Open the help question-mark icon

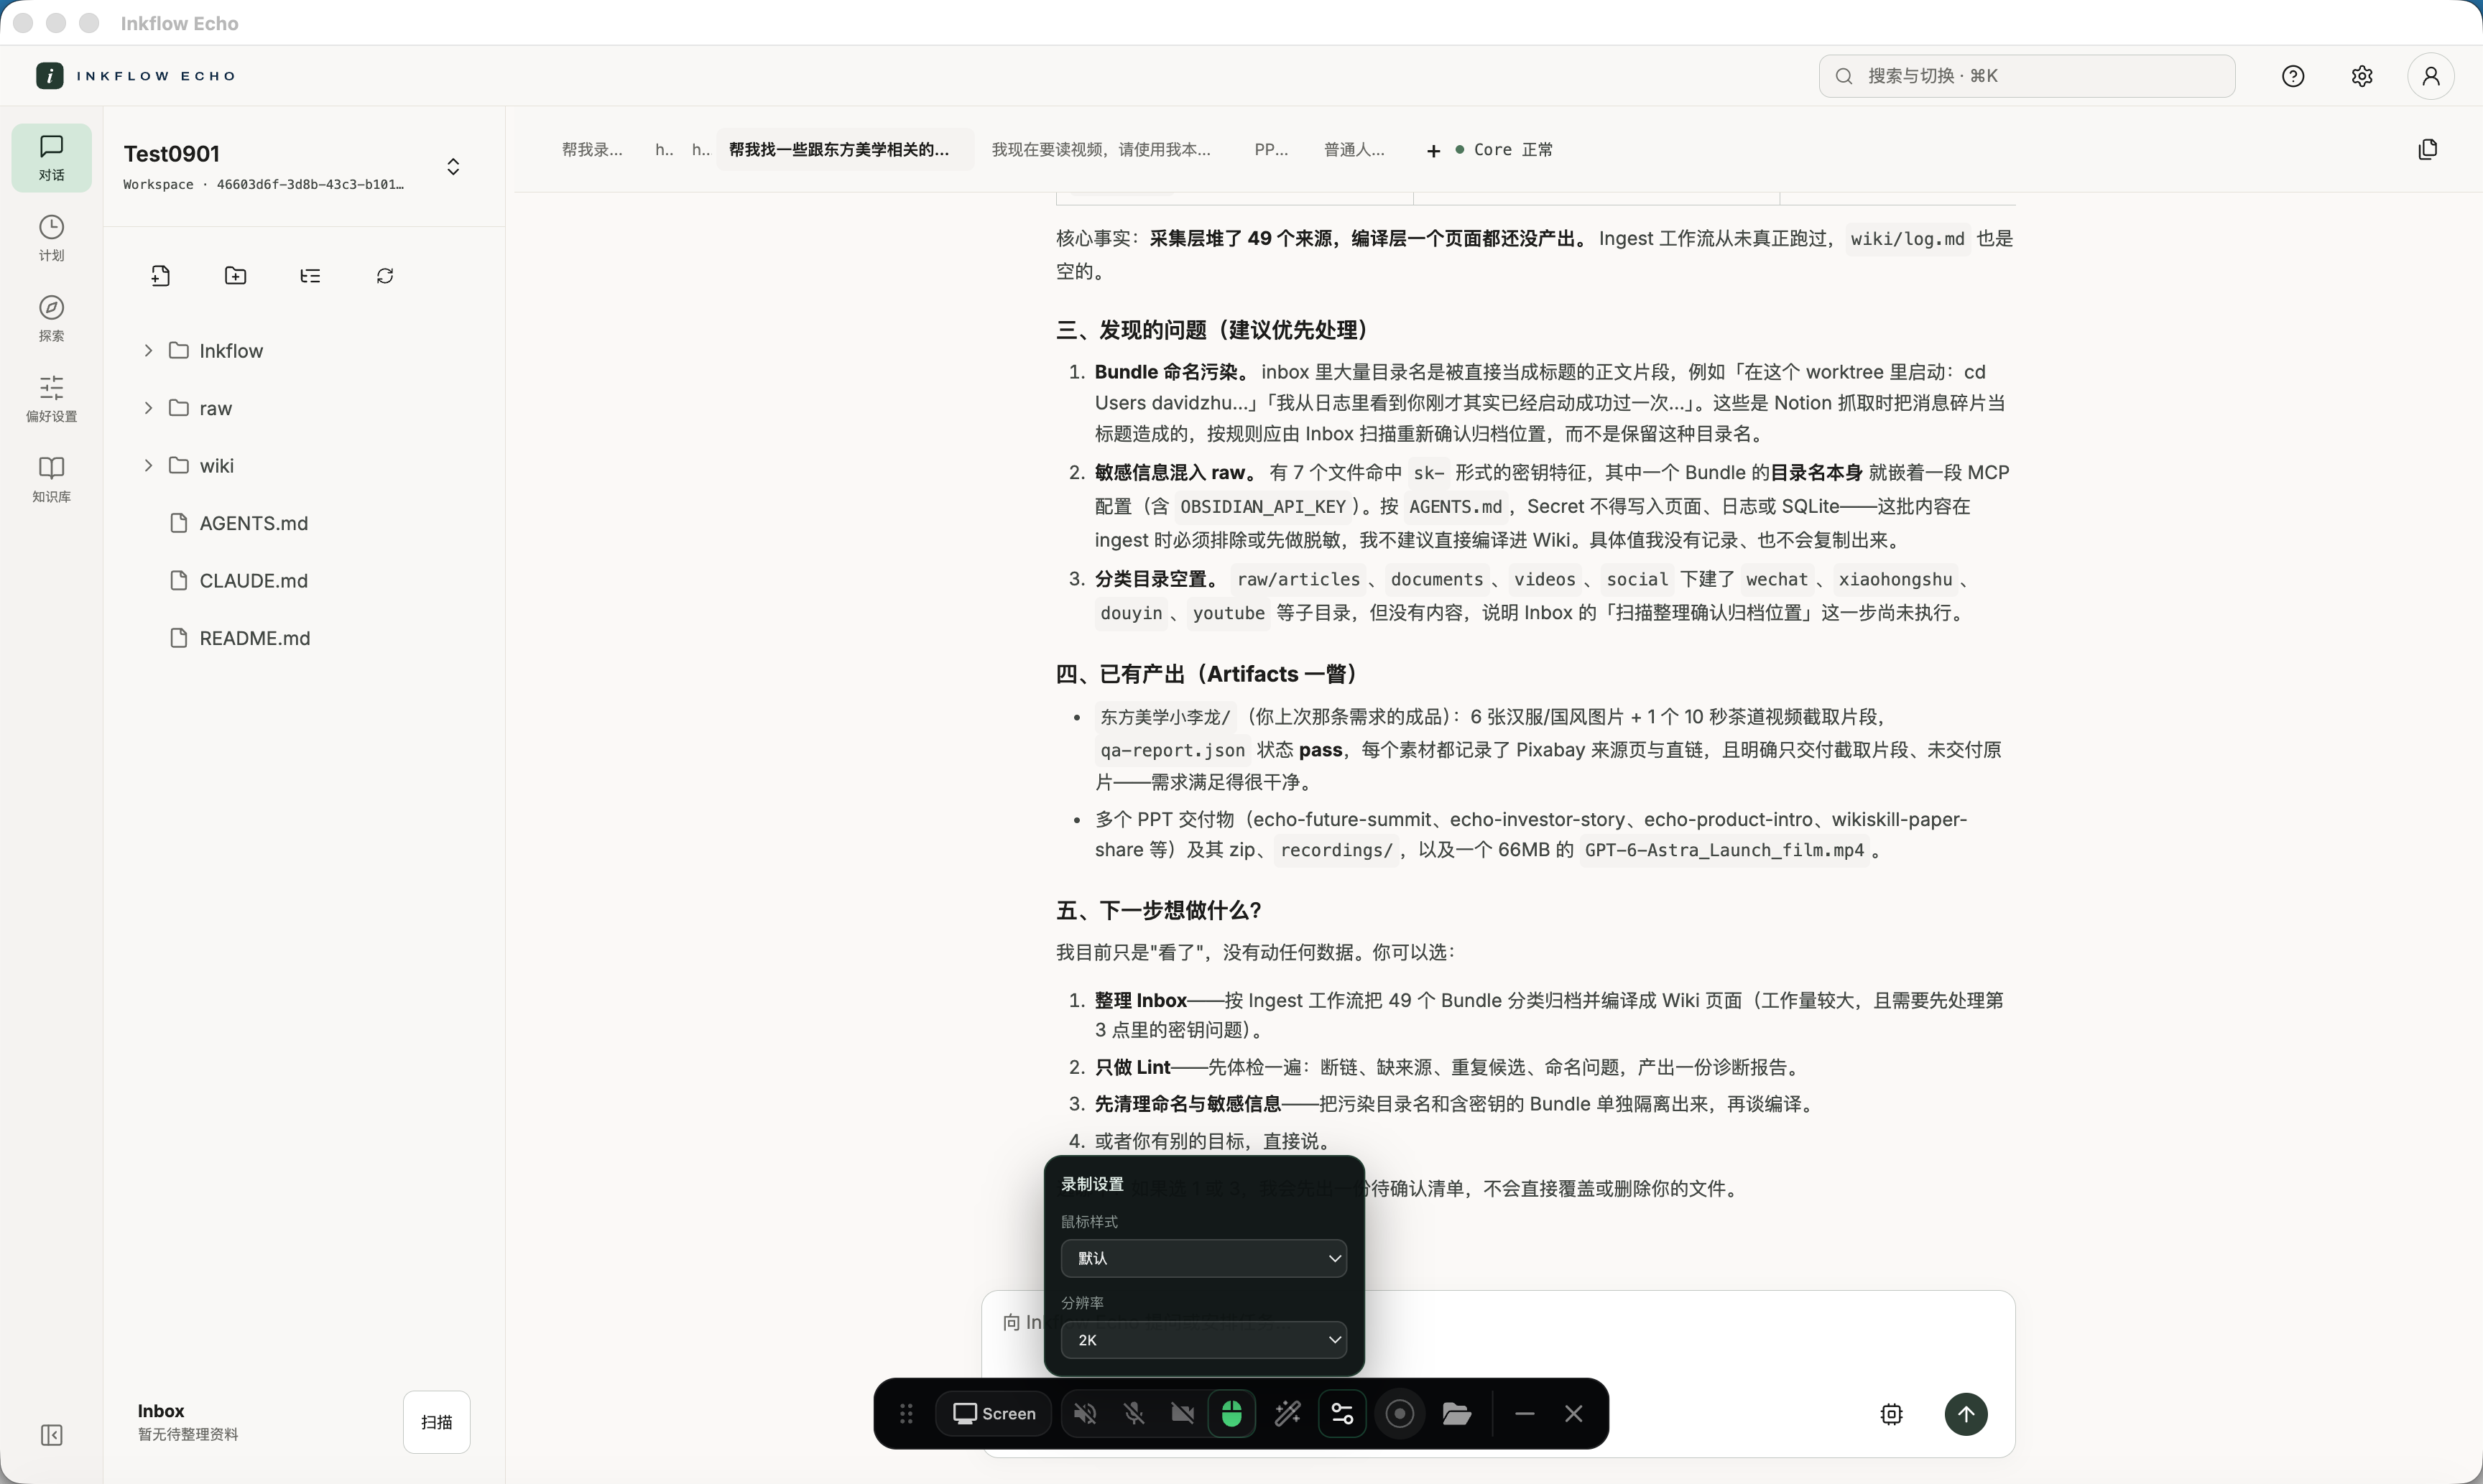click(x=2293, y=76)
